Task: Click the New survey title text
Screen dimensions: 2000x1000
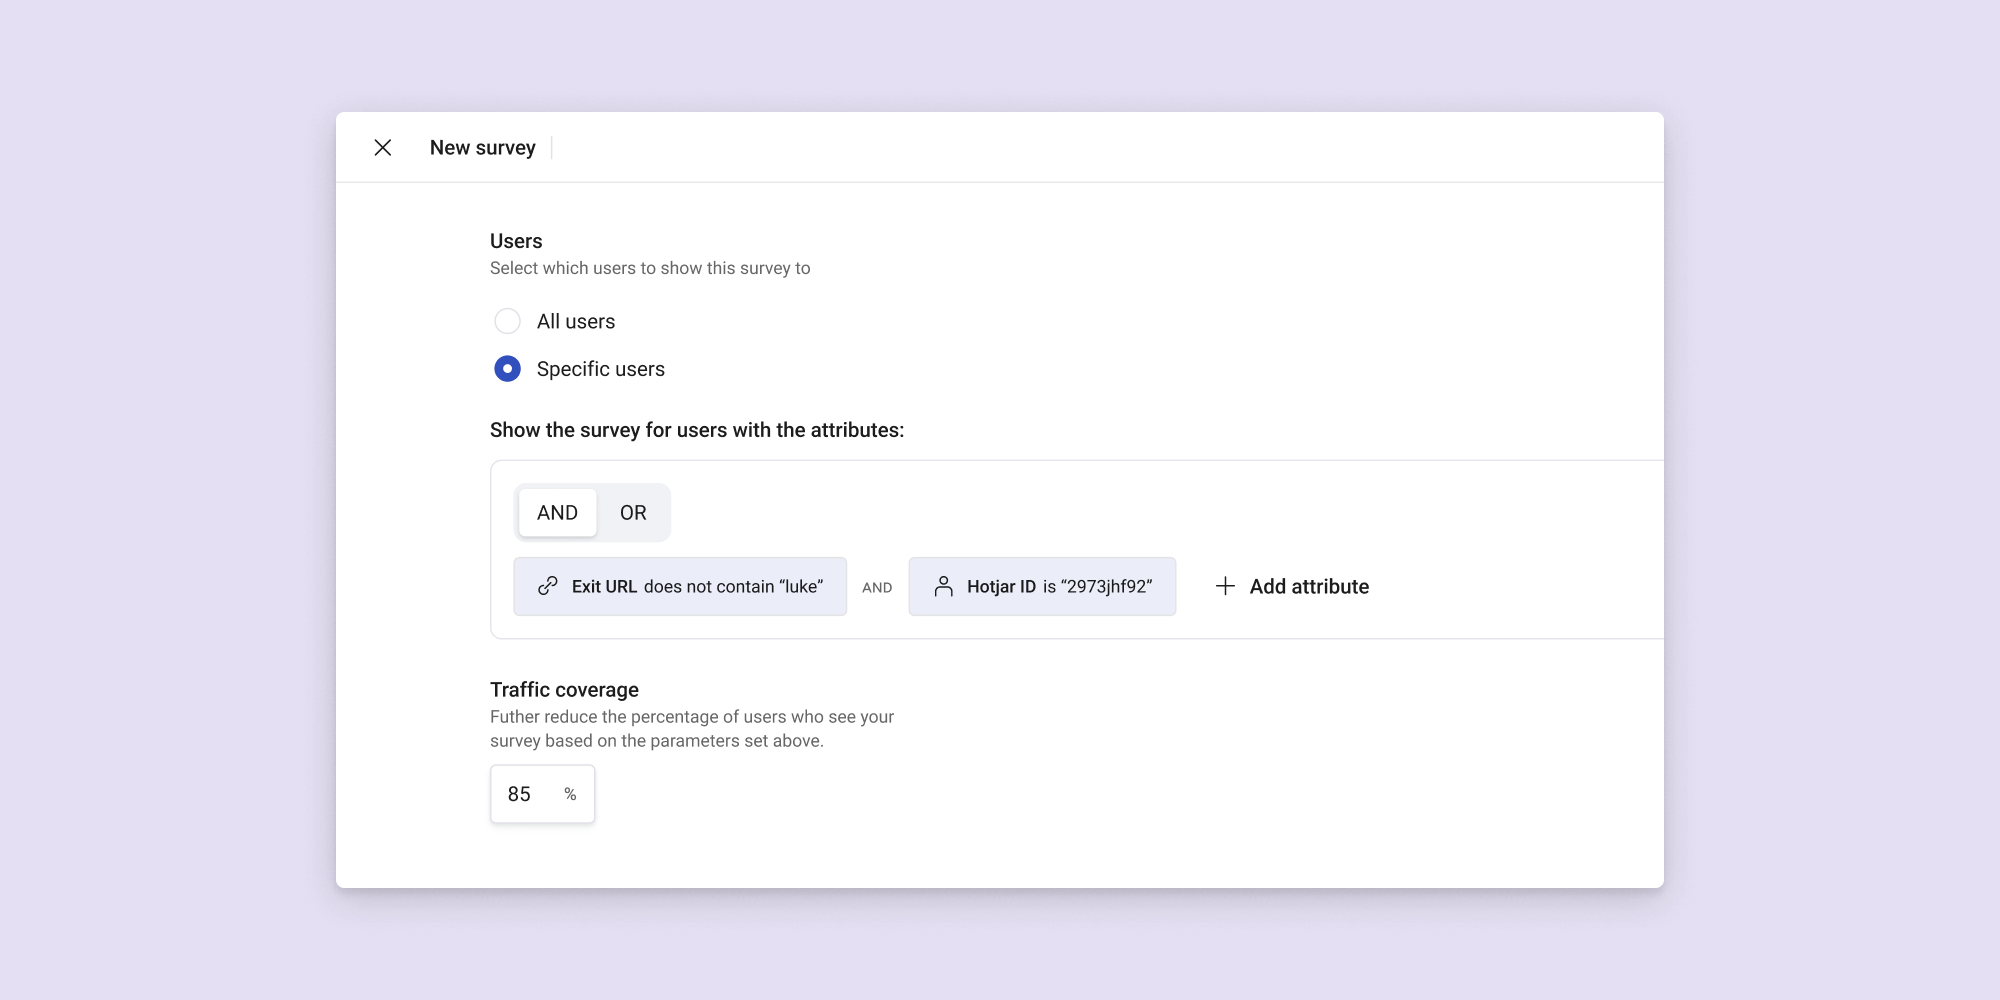Action: click(482, 148)
